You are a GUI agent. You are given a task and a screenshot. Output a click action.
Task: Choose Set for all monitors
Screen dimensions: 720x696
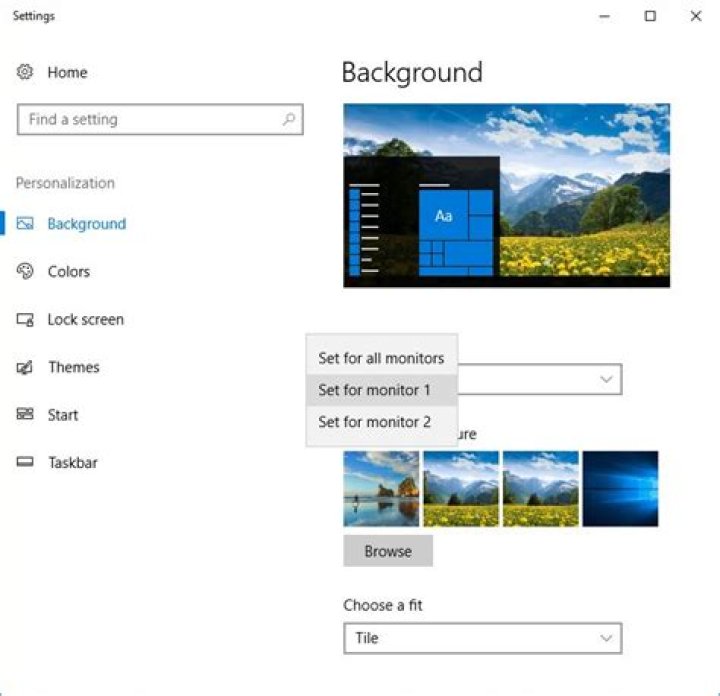[382, 358]
